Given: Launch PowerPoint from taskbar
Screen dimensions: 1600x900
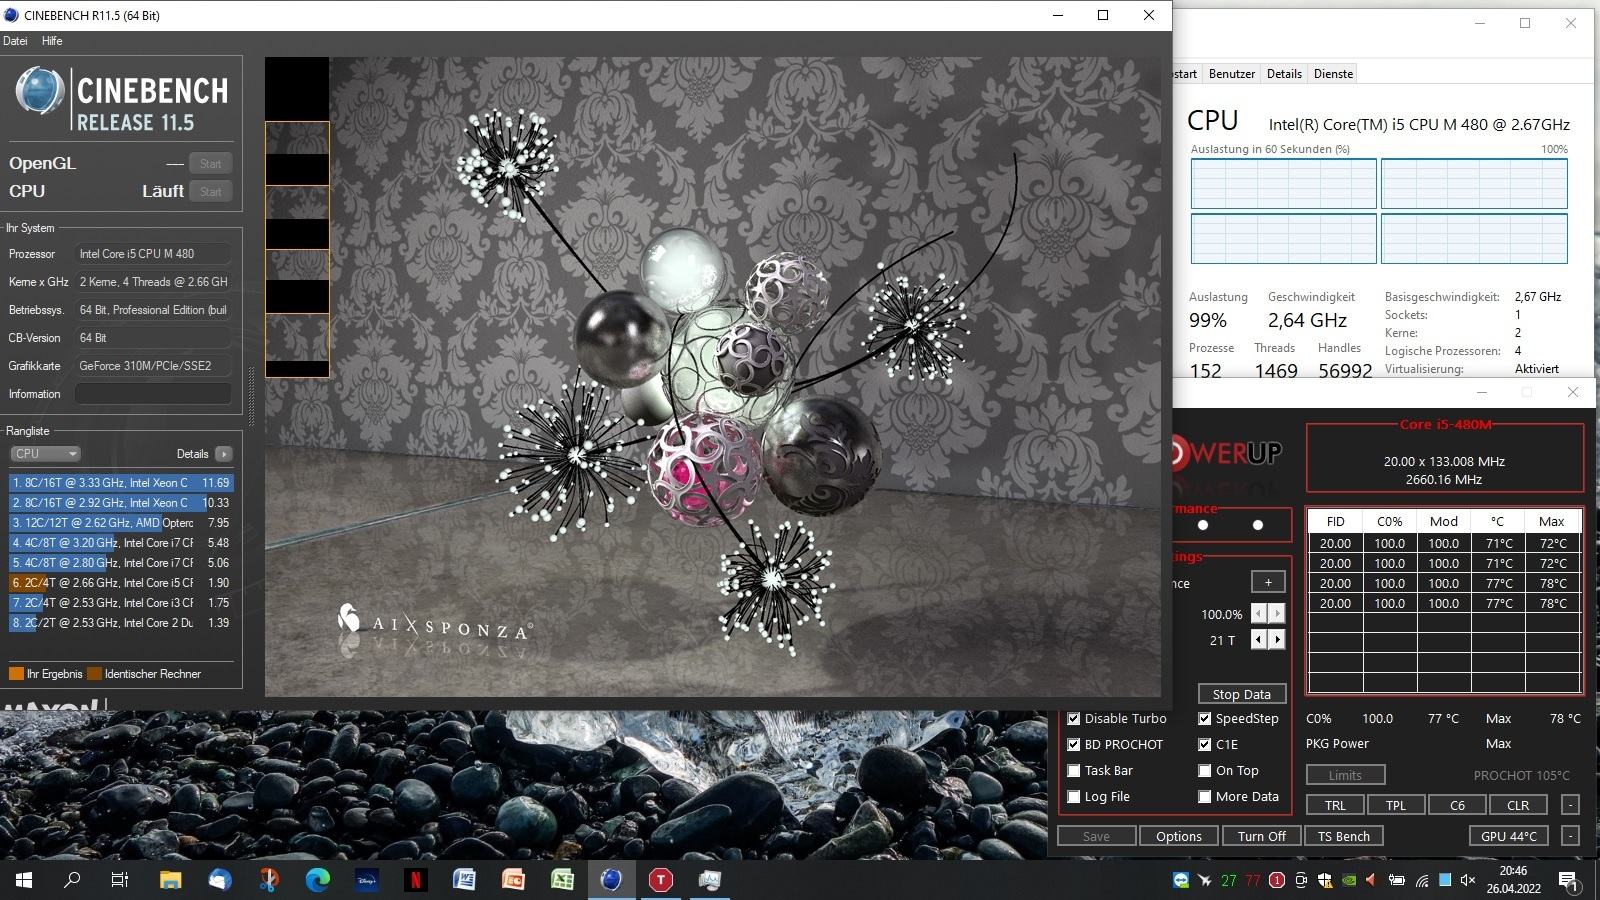Looking at the screenshot, I should tap(513, 880).
